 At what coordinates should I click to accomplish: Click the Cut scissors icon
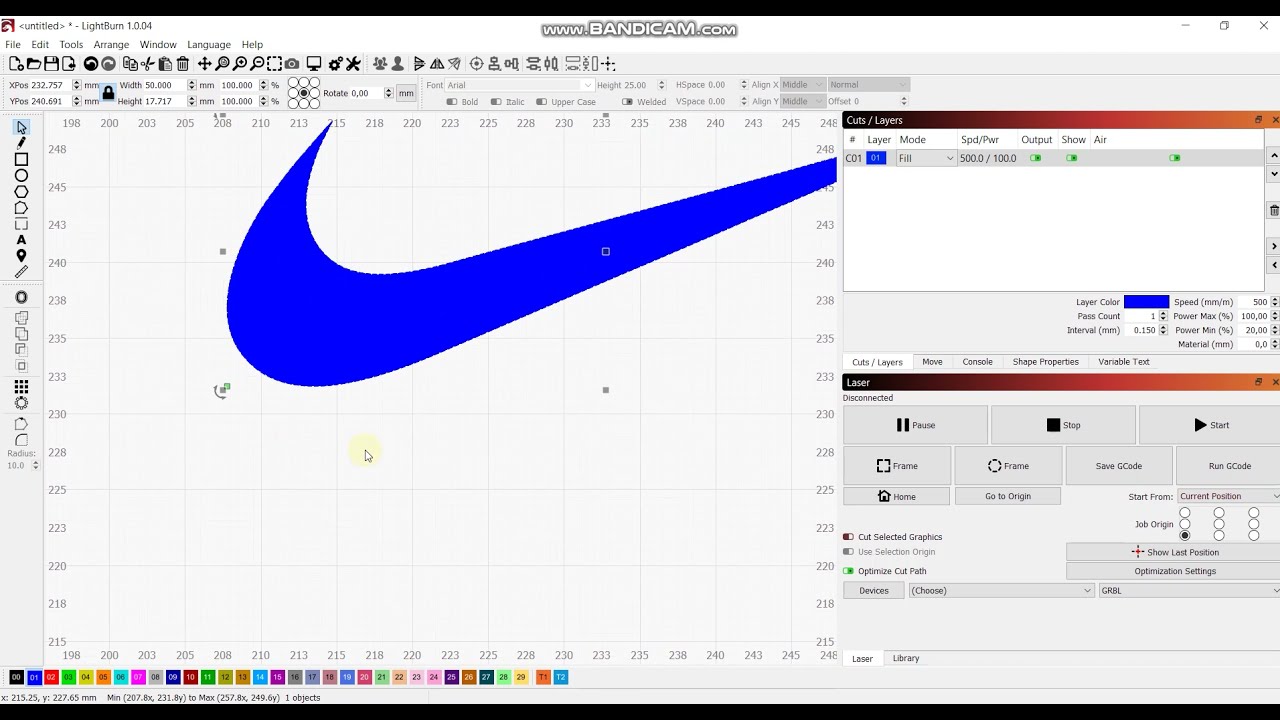coord(147,64)
